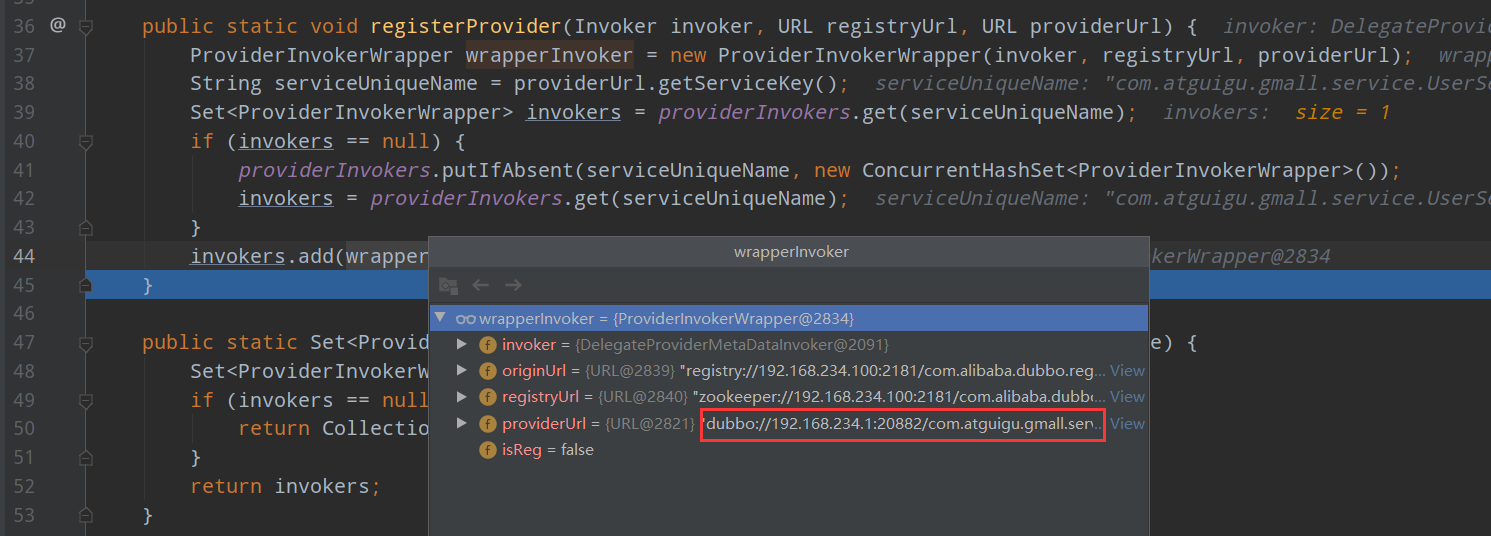This screenshot has height=536, width=1491.
Task: Fold the method starting at line 47
Action: (86, 342)
